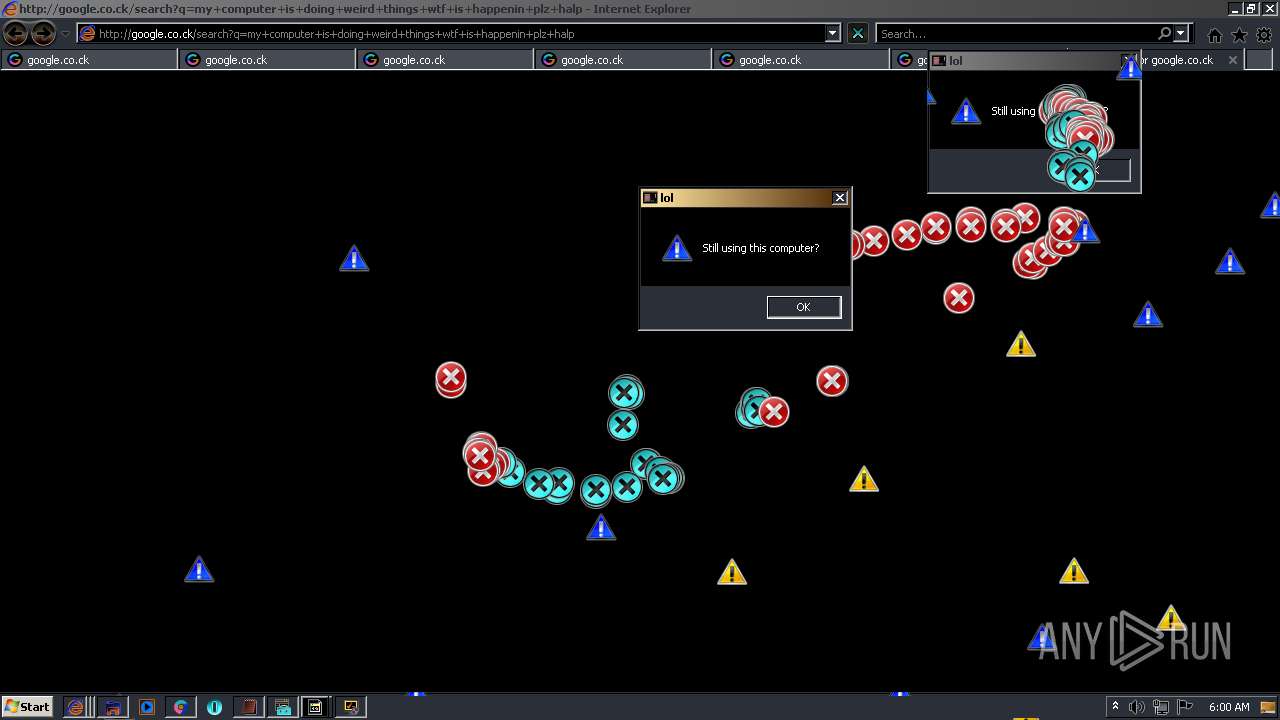
Task: Open the brown notebook app in taskbar
Action: 249,707
